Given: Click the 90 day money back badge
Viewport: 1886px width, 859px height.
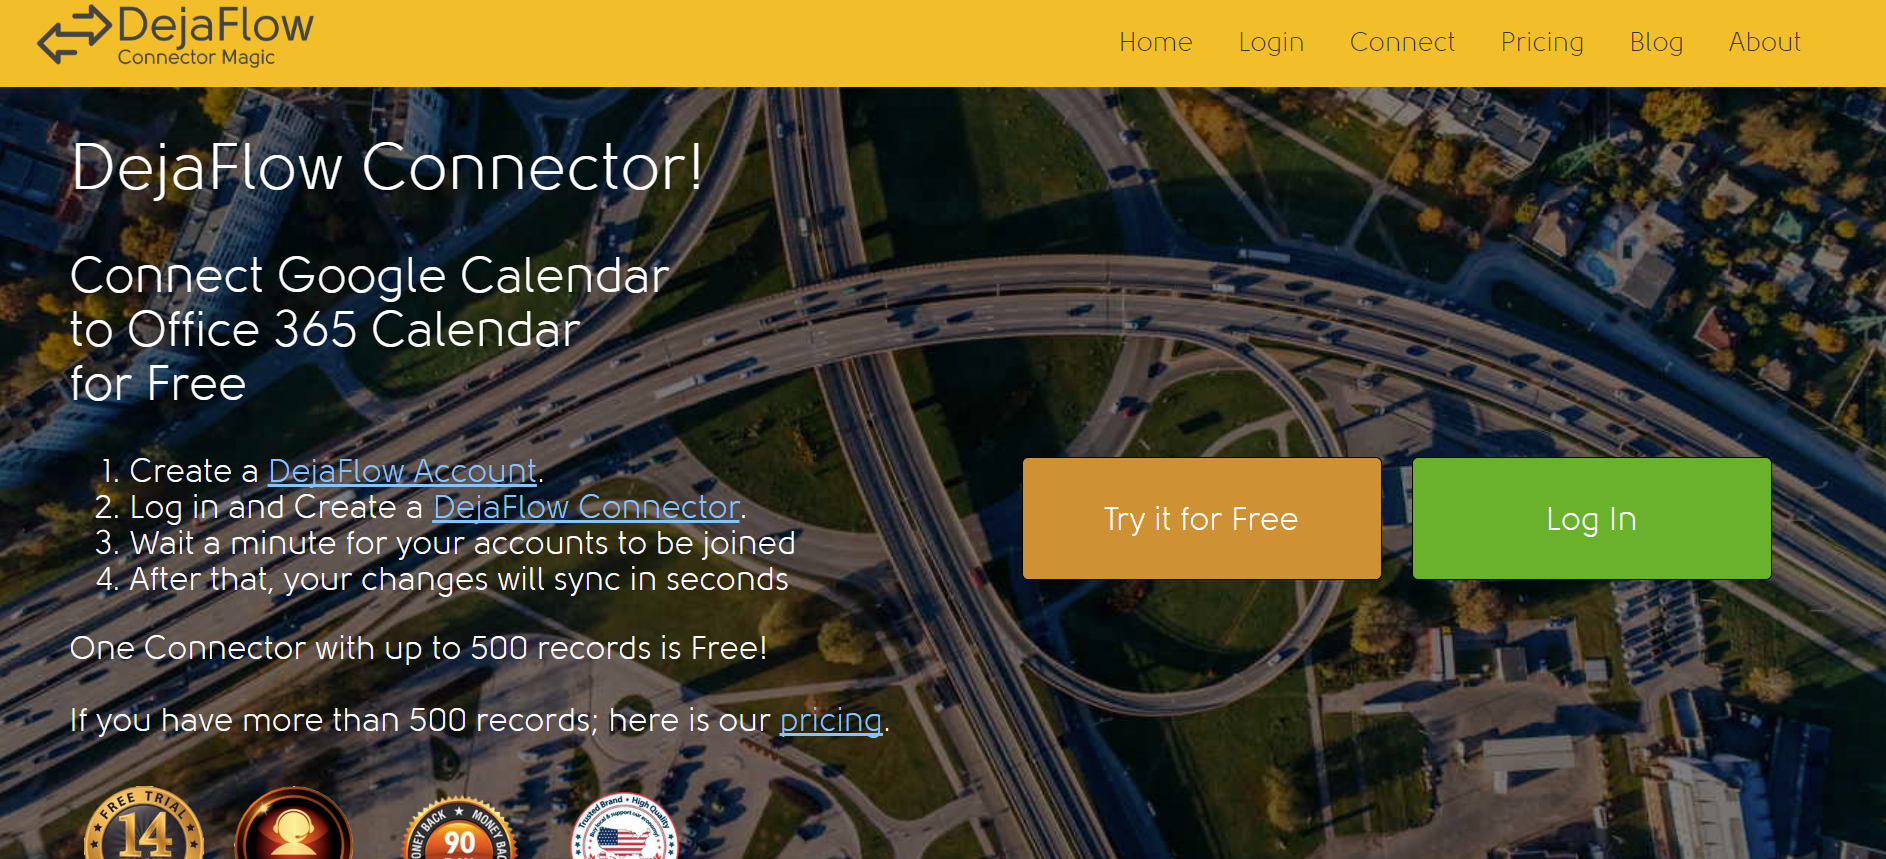Looking at the screenshot, I should point(459,828).
